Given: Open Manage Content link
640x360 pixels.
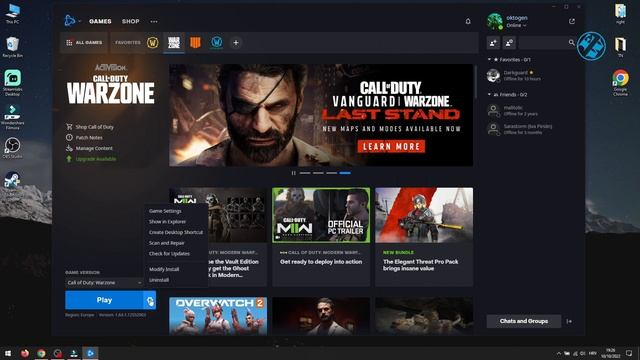Looking at the screenshot, I should 89,148.
